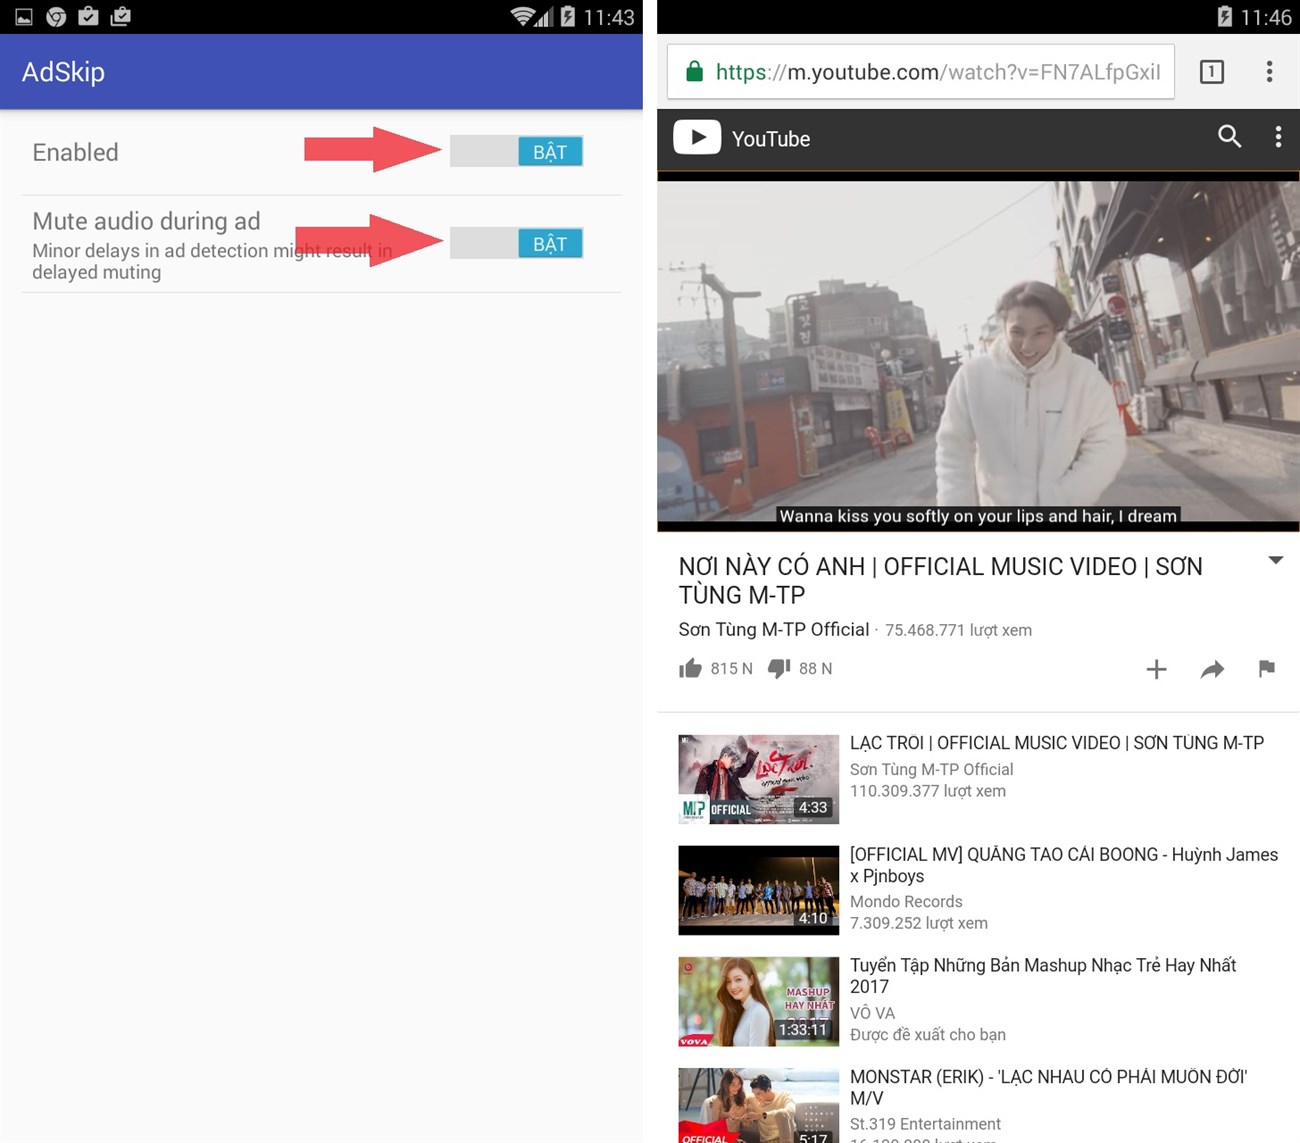
Task: Add video to playlist with the plus icon
Action: [x=1156, y=669]
